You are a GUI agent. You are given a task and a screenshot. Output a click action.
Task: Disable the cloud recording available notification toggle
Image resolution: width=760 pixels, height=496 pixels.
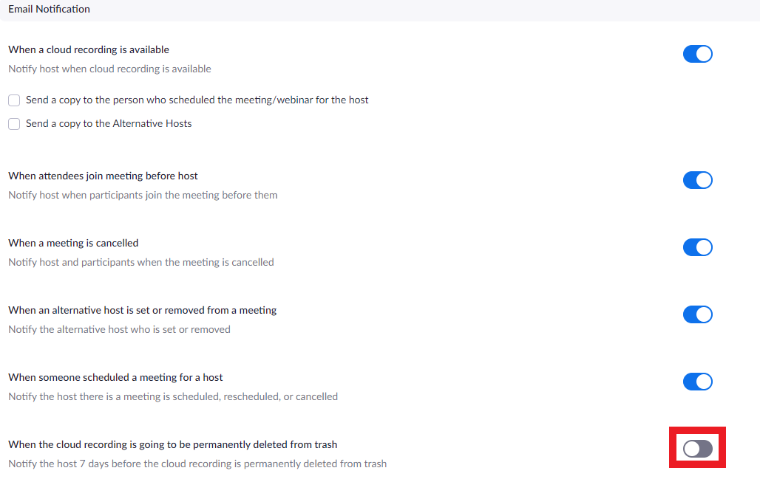pos(697,54)
